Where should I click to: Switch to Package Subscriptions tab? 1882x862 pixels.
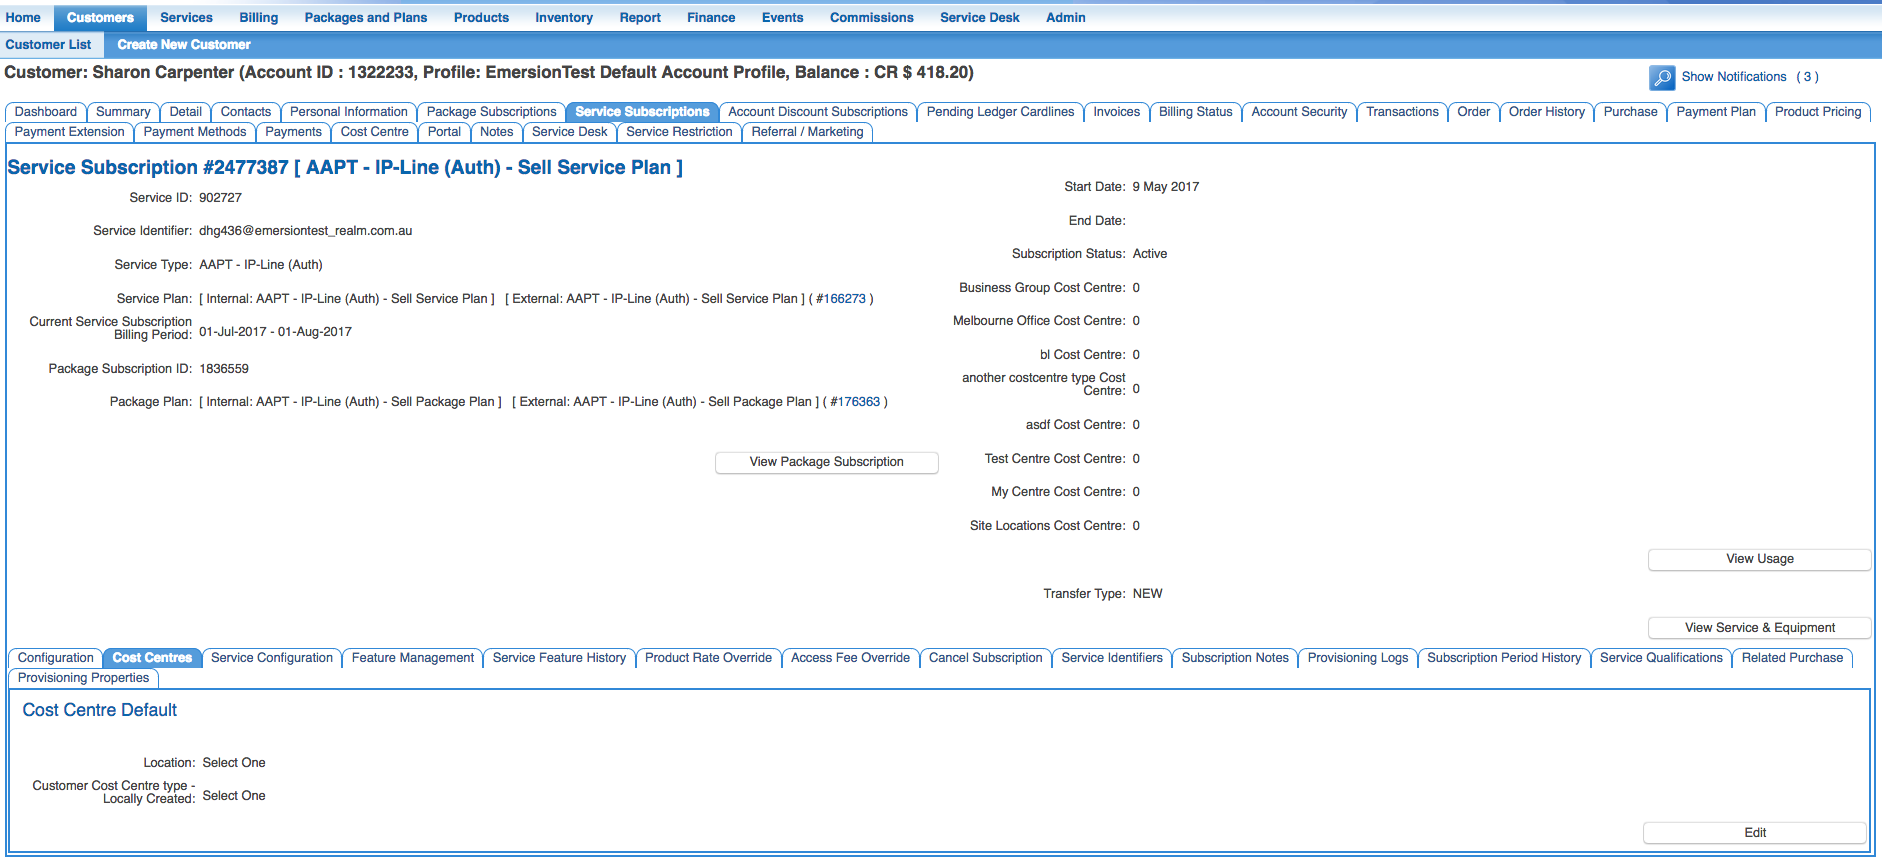tap(492, 112)
